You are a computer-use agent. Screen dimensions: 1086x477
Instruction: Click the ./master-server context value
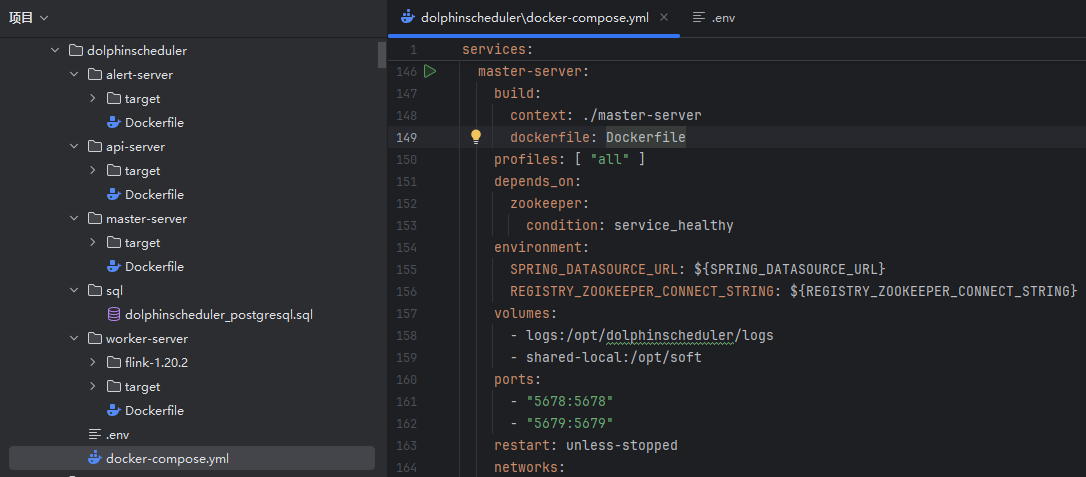click(x=642, y=115)
